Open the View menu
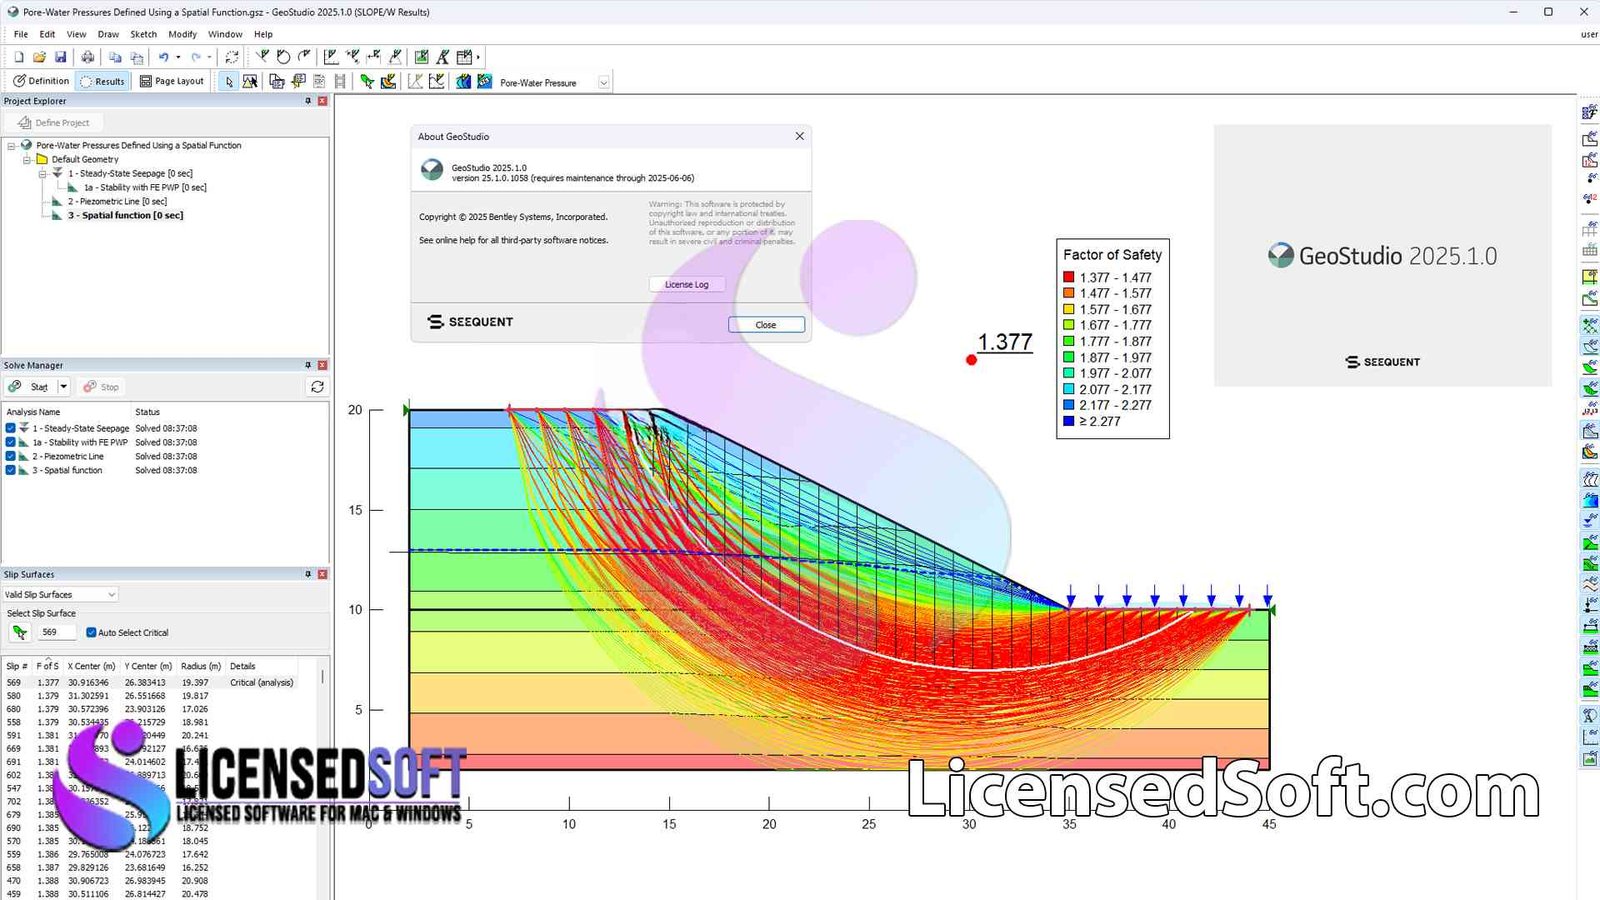The height and width of the screenshot is (900, 1600). (x=76, y=34)
